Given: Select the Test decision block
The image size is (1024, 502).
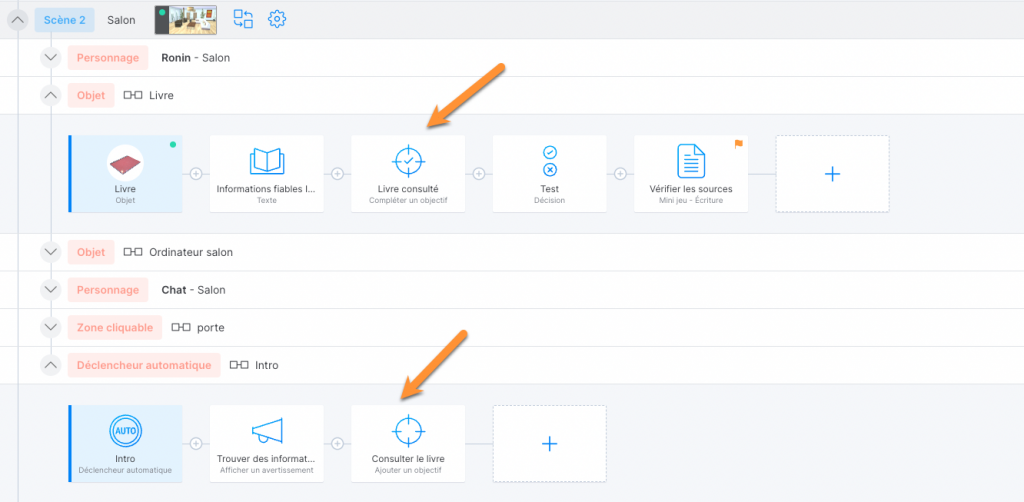Looking at the screenshot, I should click(x=550, y=174).
